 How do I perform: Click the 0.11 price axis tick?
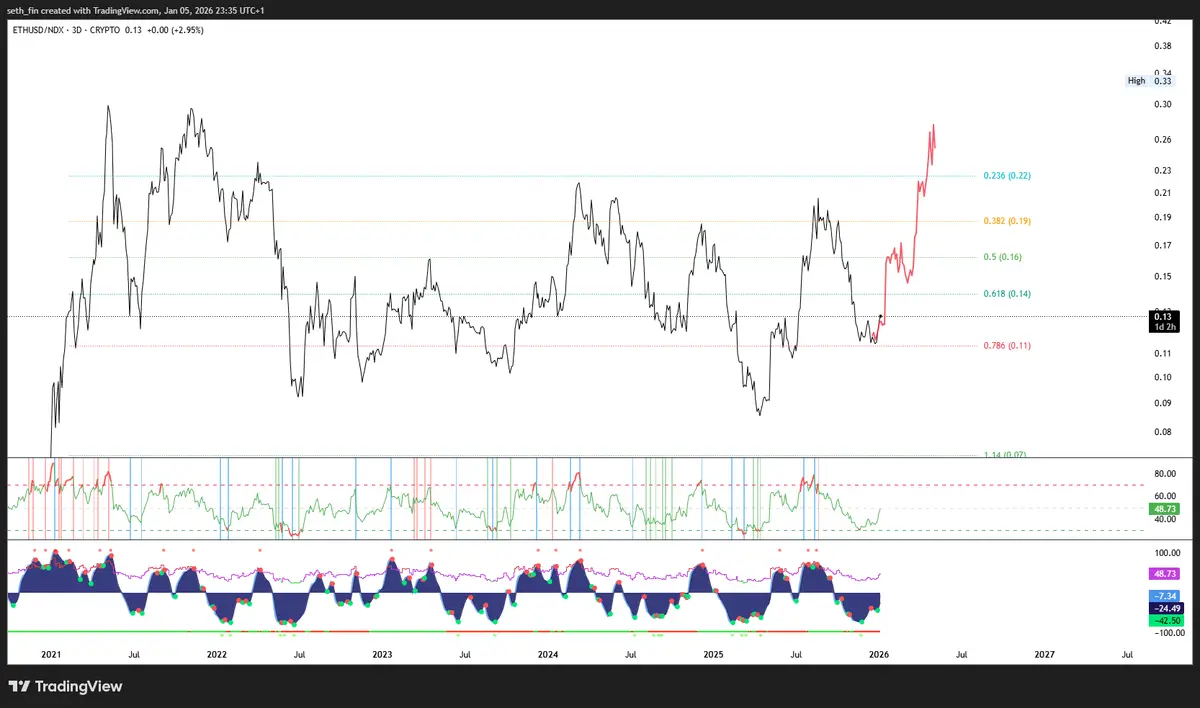pos(1162,354)
